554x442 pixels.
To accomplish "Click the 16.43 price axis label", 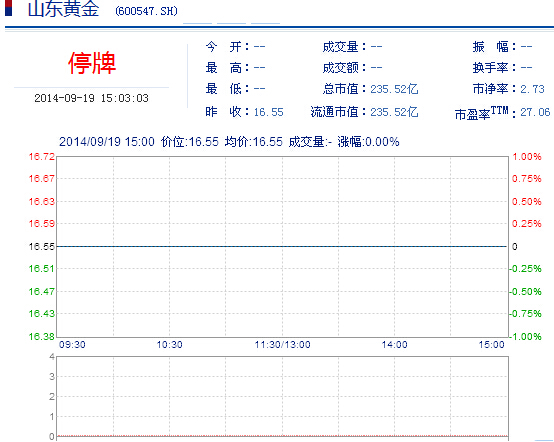I will pos(42,313).
